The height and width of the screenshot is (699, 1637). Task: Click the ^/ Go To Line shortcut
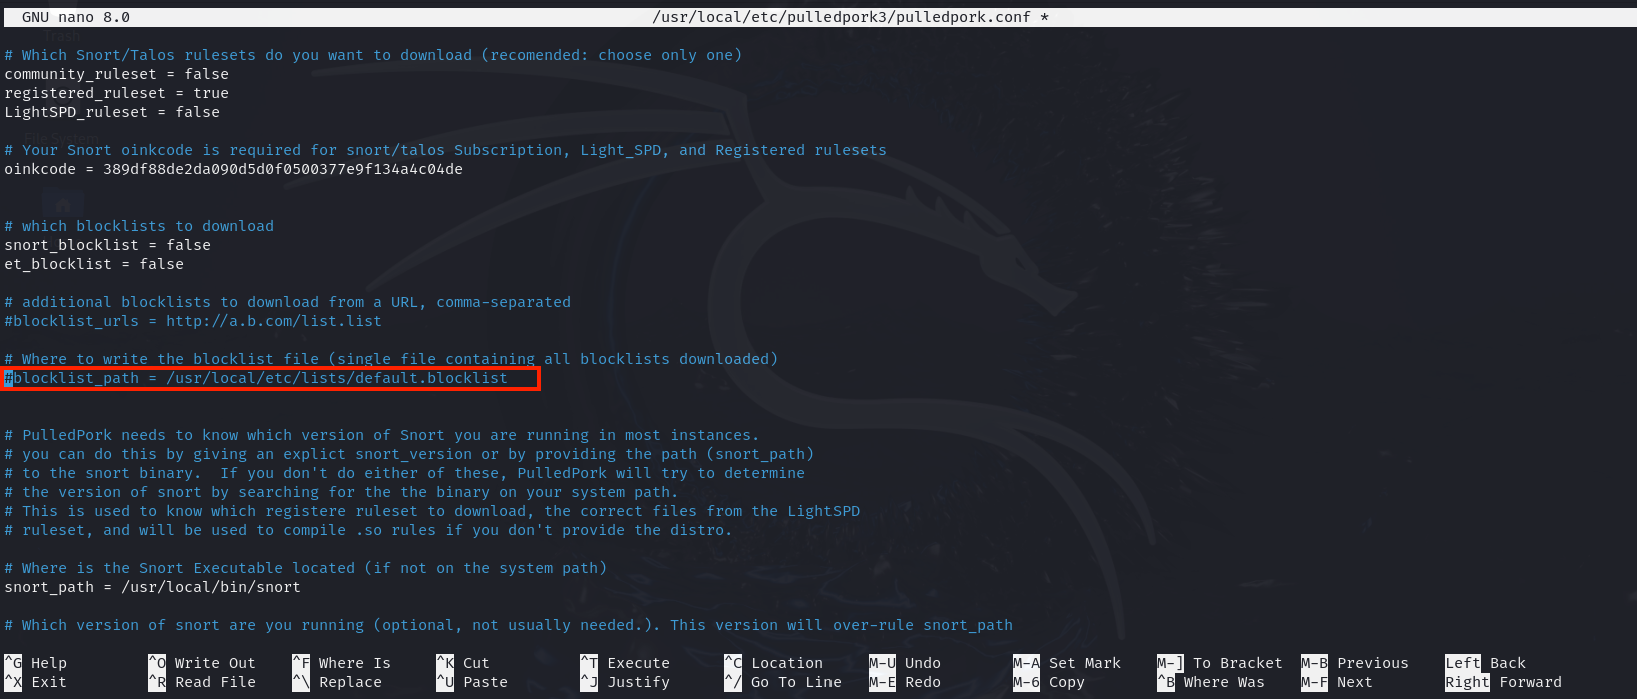click(783, 682)
